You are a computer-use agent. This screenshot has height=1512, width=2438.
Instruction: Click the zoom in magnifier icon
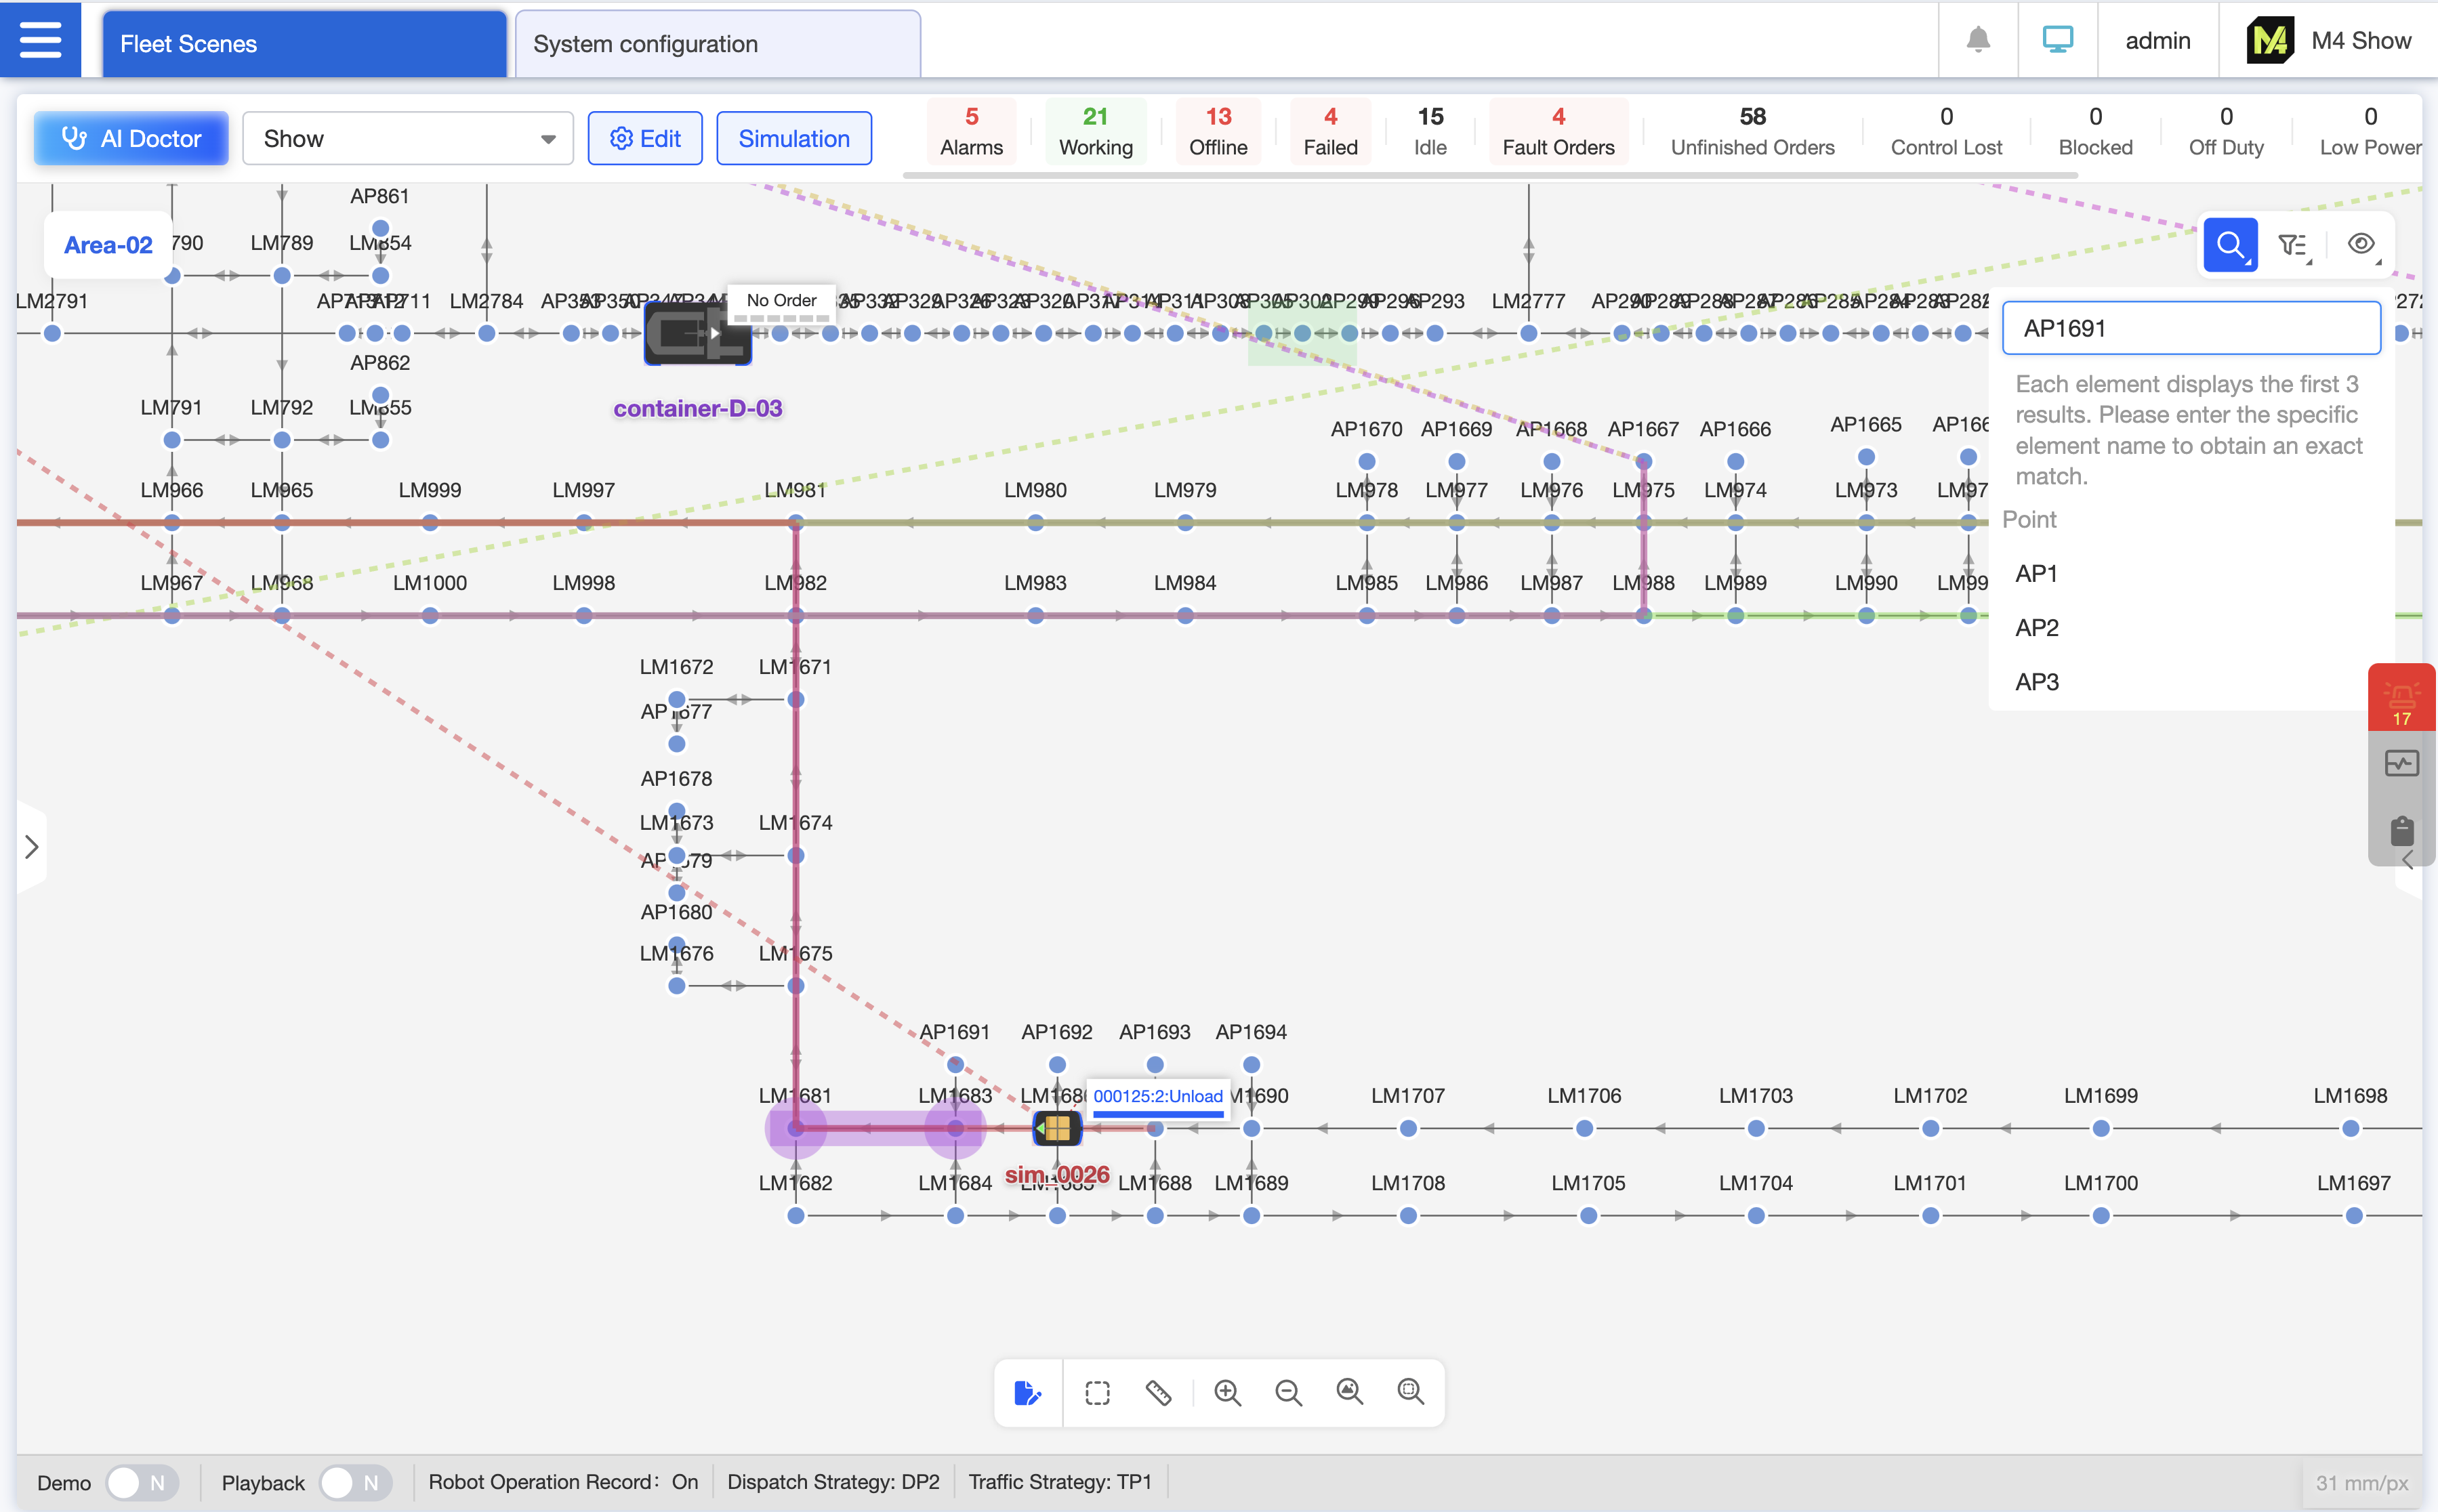pyautogui.click(x=1227, y=1392)
